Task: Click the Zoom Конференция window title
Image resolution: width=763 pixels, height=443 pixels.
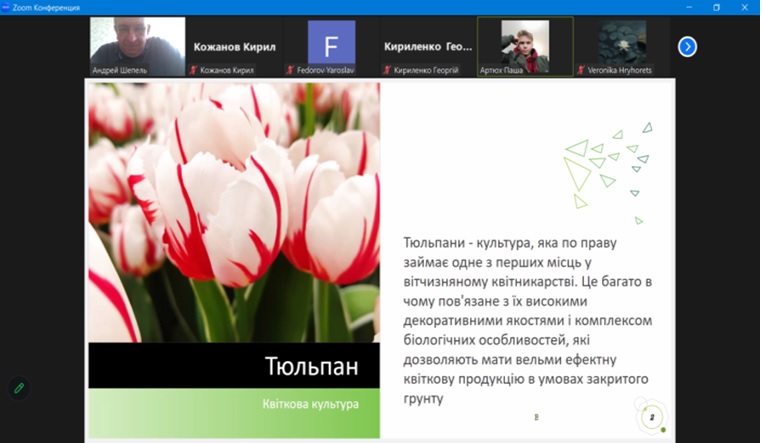Action: (46, 8)
